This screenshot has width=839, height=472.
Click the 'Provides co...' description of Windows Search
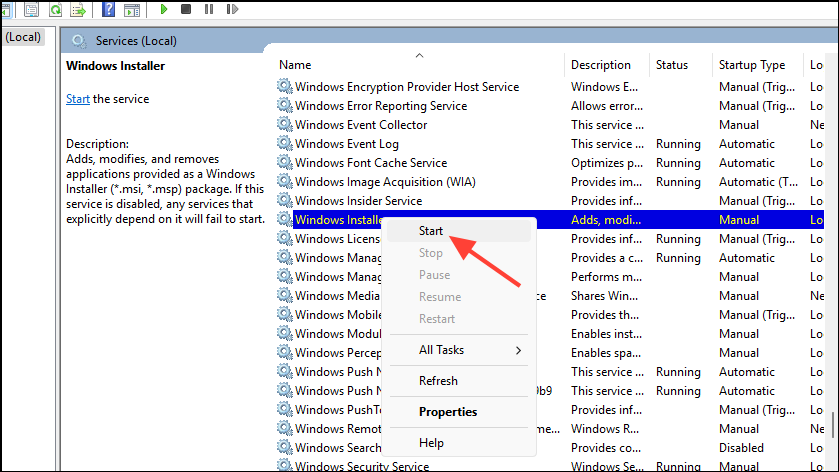coord(606,448)
